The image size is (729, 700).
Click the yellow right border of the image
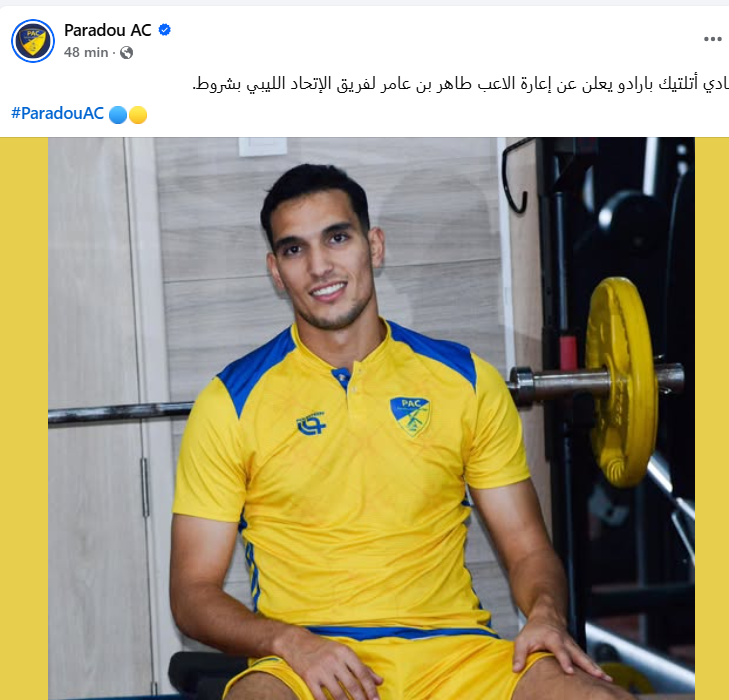pos(712,418)
